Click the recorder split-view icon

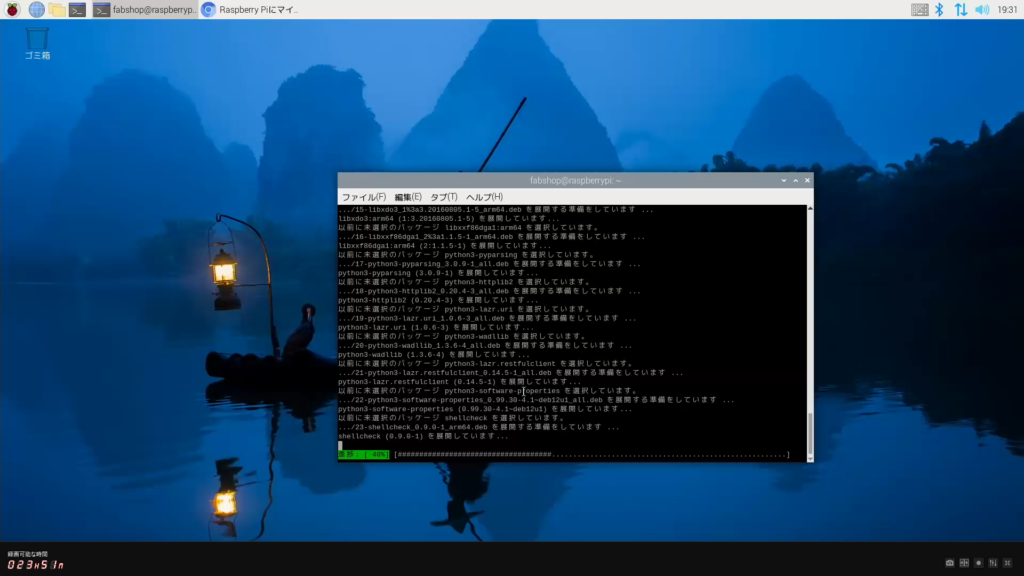coord(964,563)
